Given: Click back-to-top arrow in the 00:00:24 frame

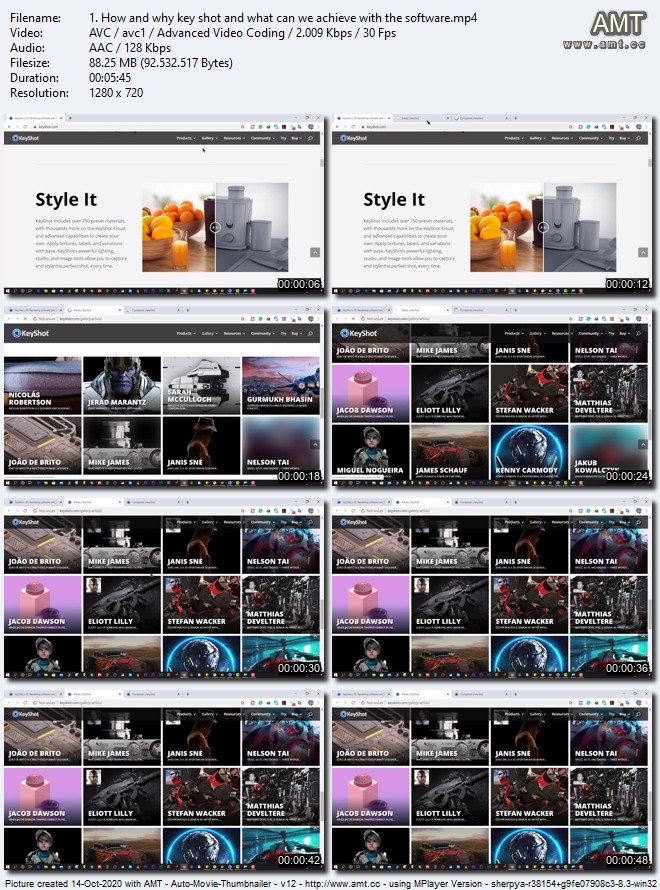Looking at the screenshot, I should tap(643, 444).
